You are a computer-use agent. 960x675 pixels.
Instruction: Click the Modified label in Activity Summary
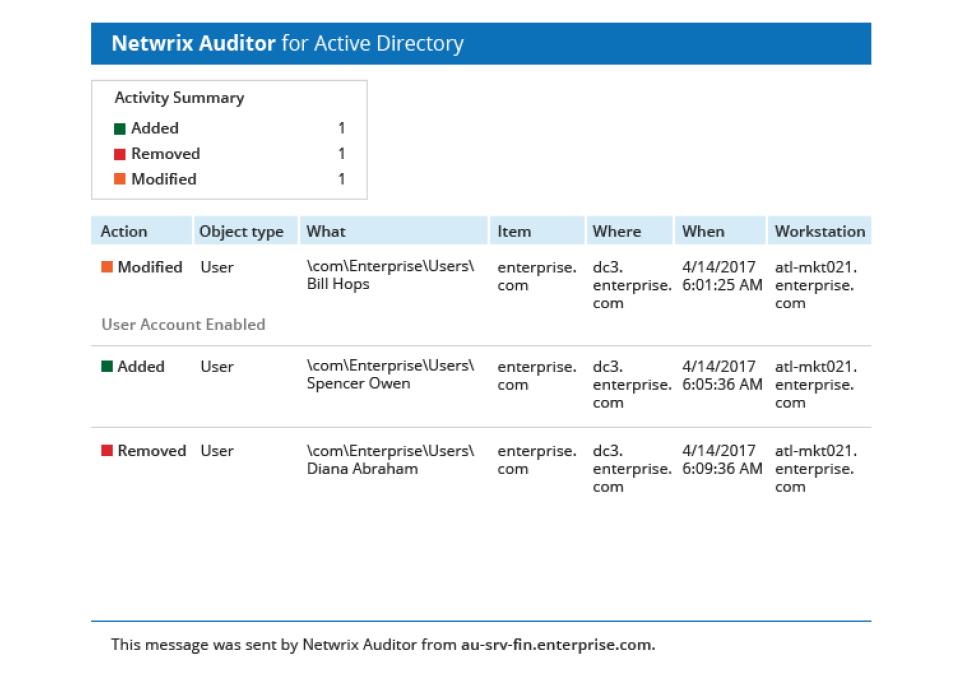coord(163,179)
